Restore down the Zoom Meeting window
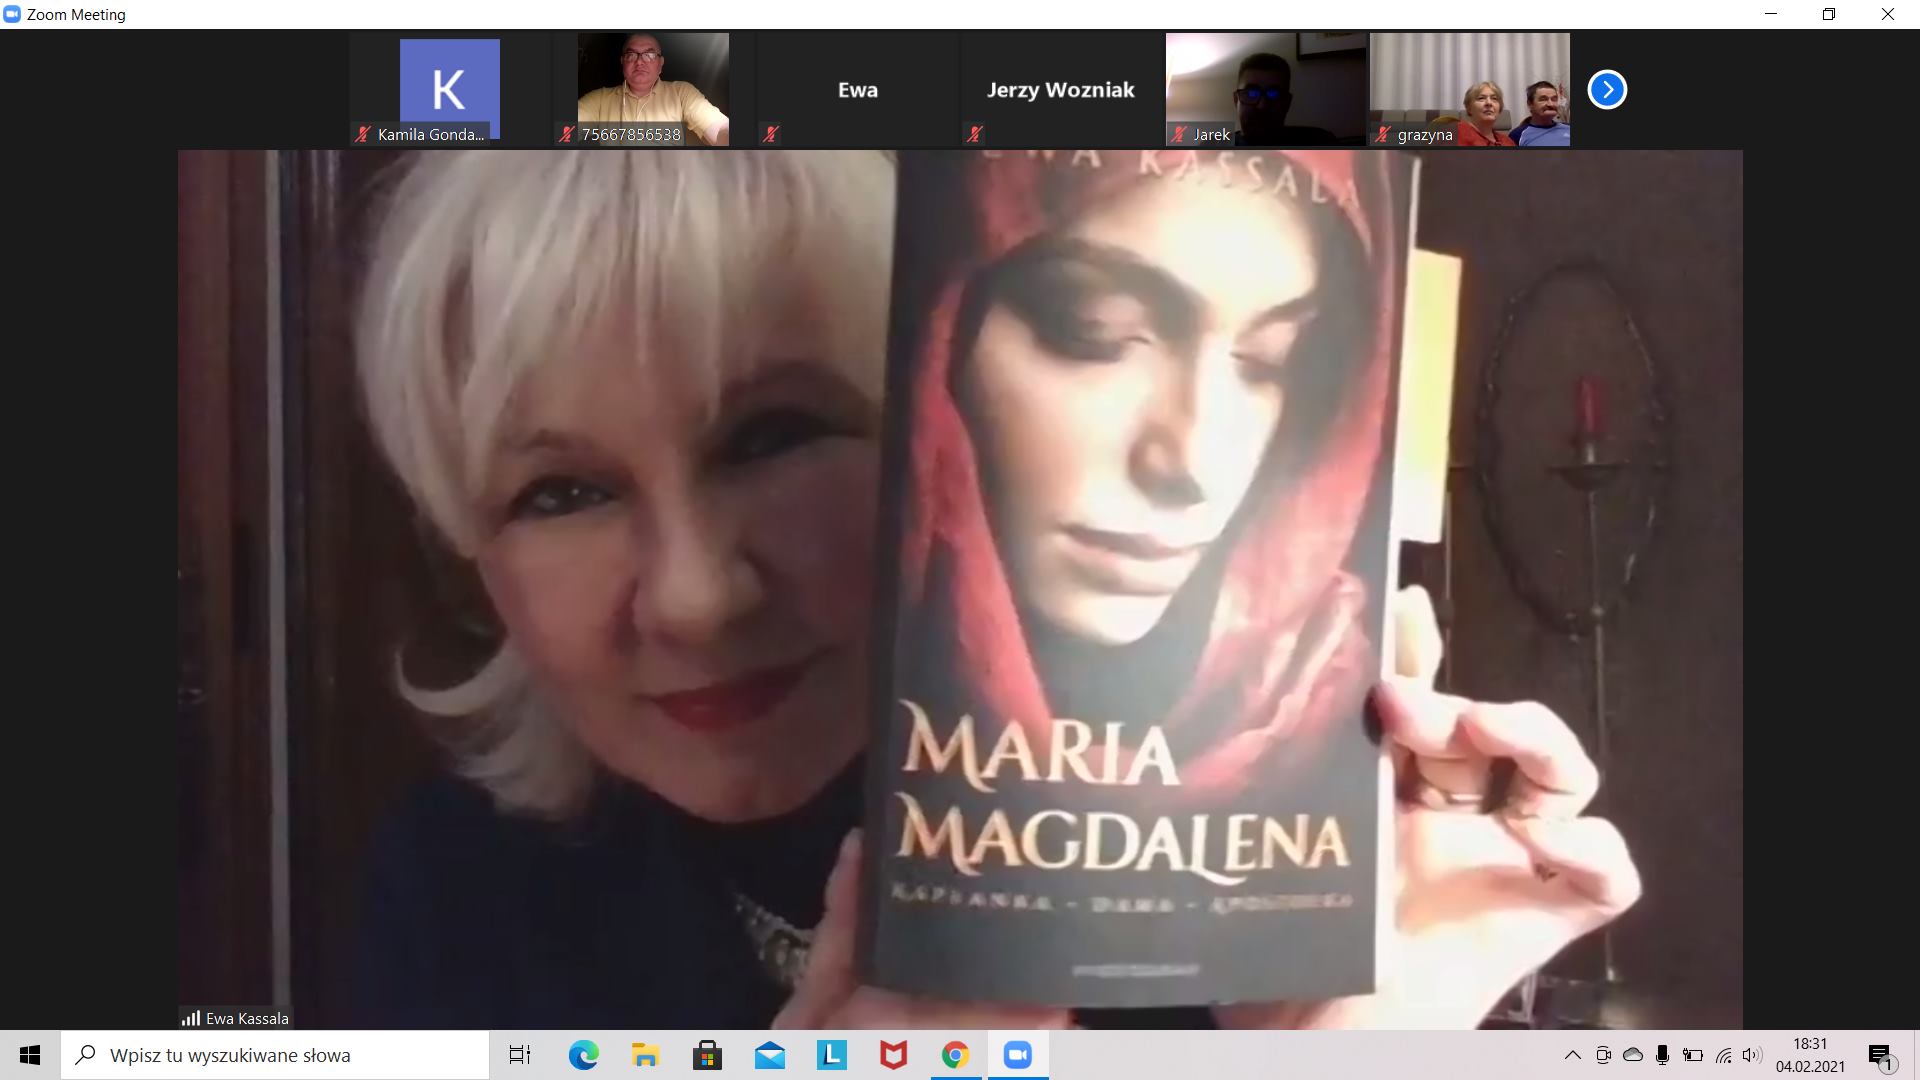 click(x=1829, y=14)
